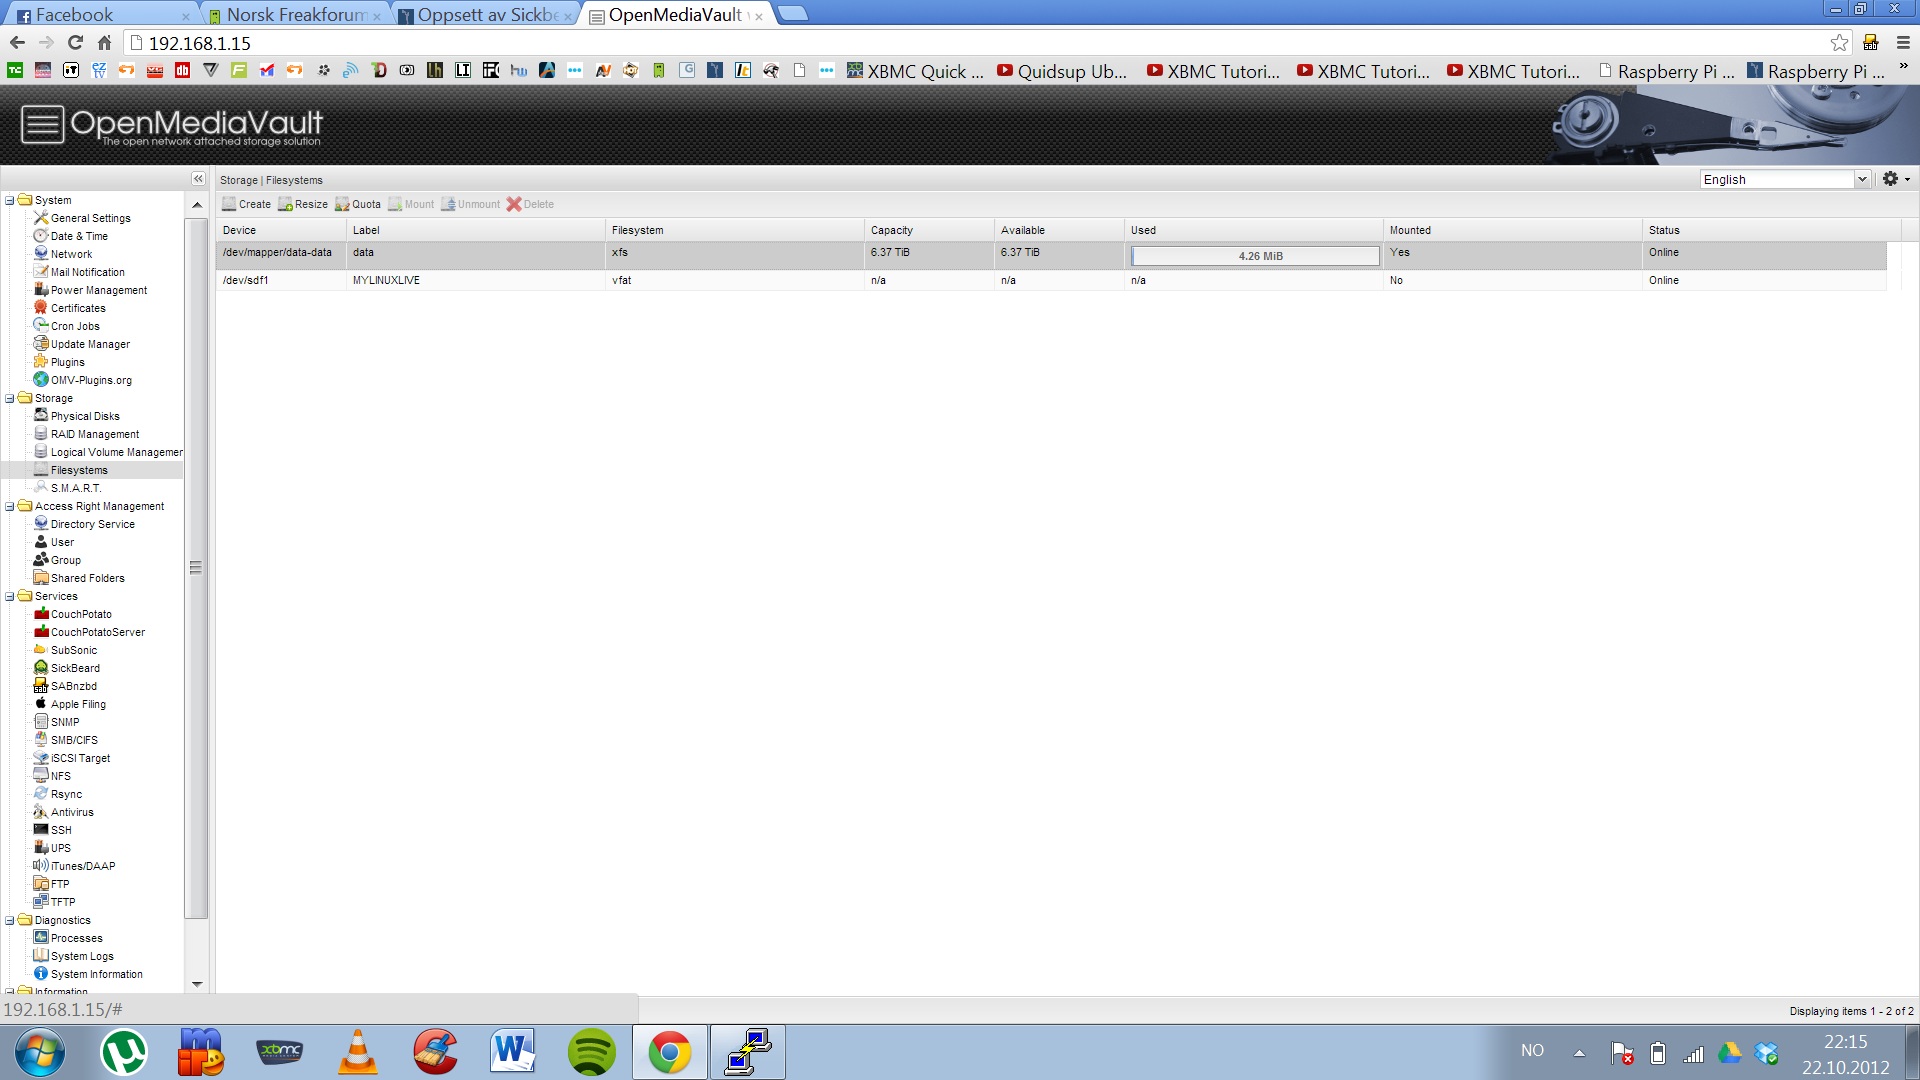Click Delete toolbar button
1920x1080 pixels.
pyautogui.click(x=530, y=204)
